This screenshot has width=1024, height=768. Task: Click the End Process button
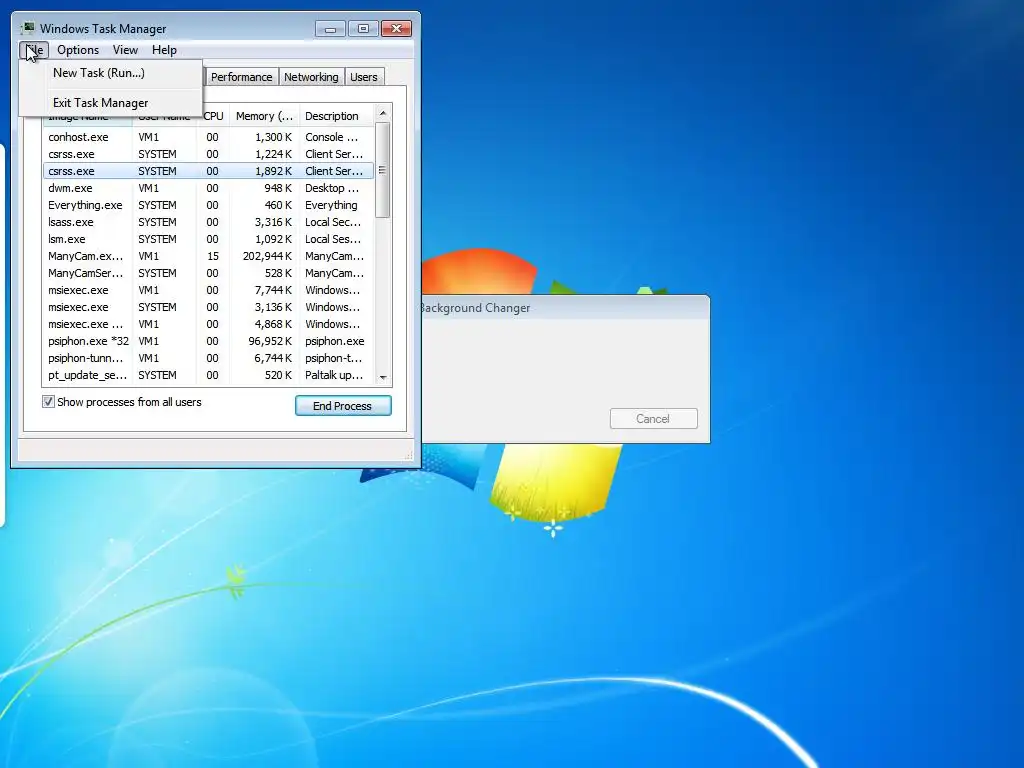tap(343, 406)
